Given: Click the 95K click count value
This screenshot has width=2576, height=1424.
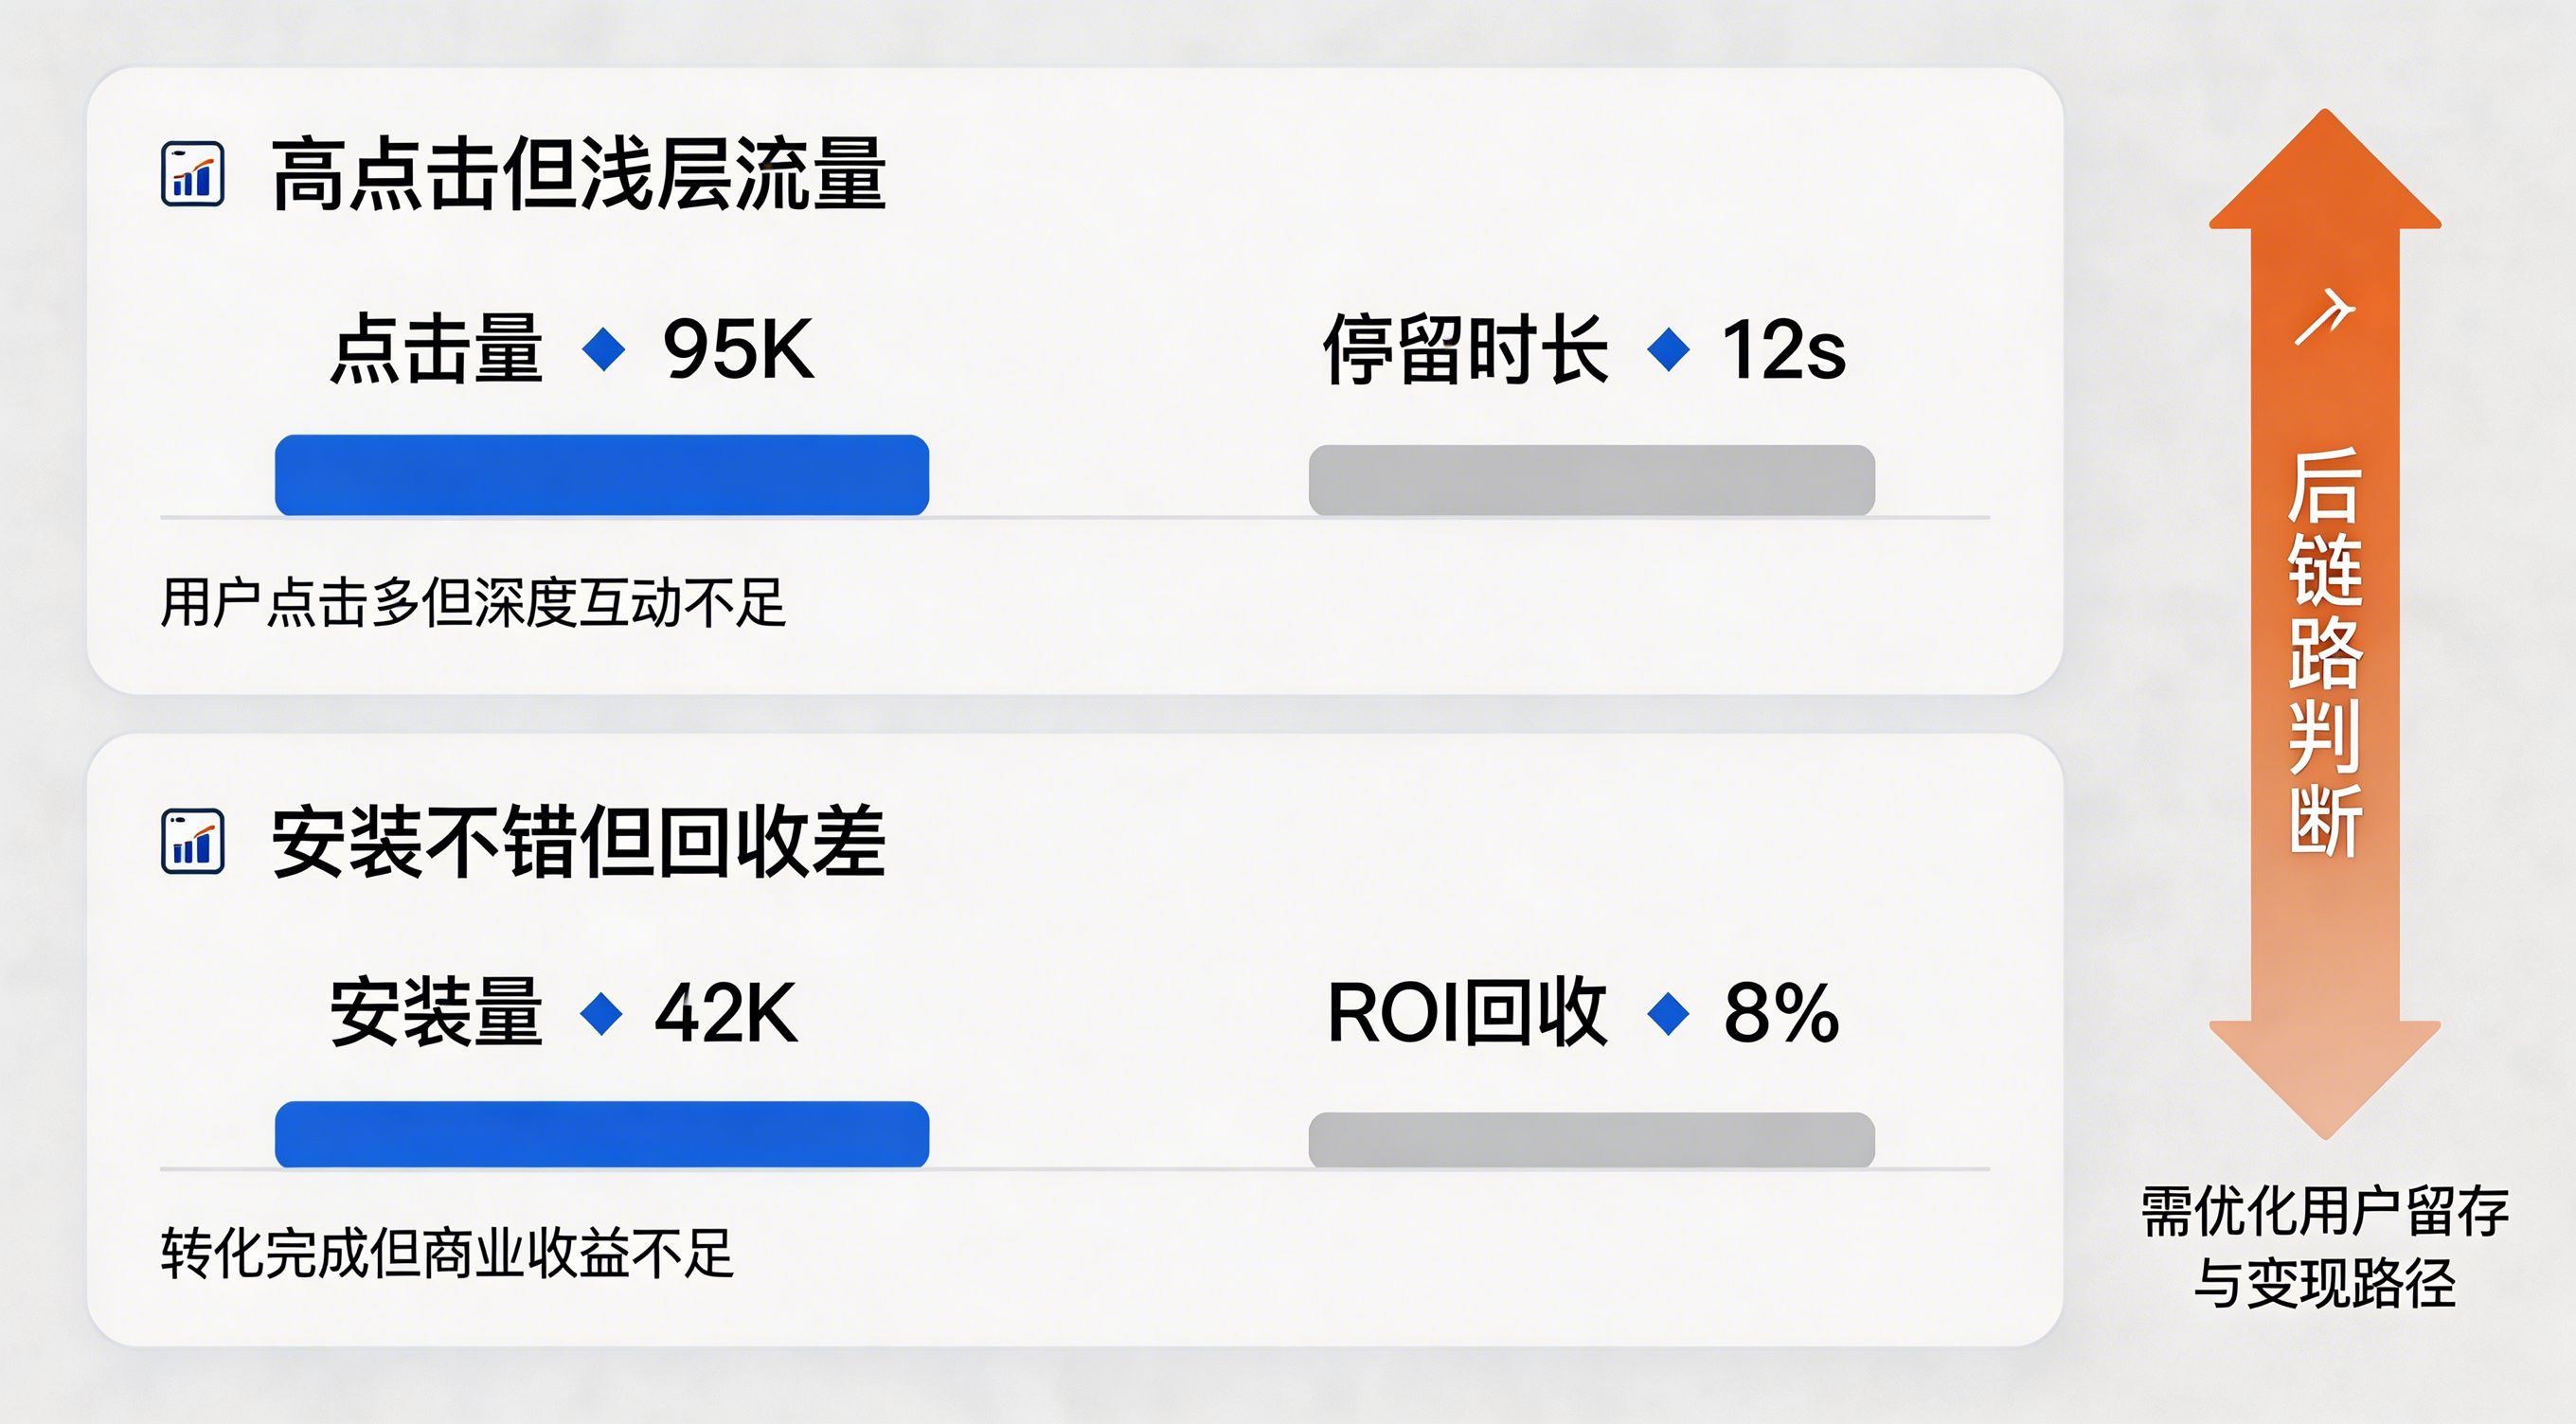Looking at the screenshot, I should 738,350.
